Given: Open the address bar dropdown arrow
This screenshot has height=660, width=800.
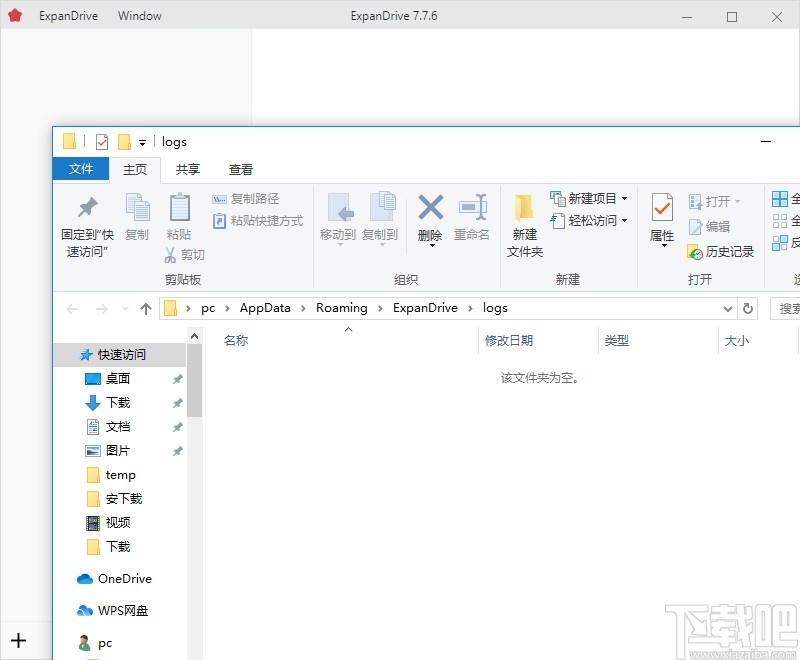Looking at the screenshot, I should tap(727, 308).
